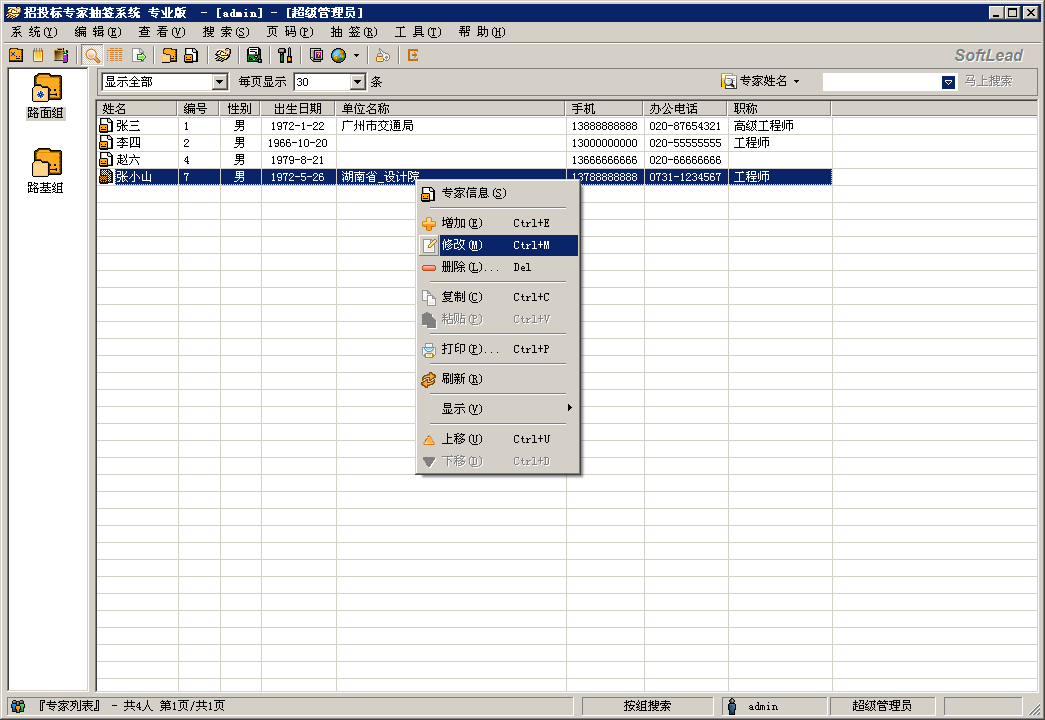Click the magnifier search toolbar icon
Image resolution: width=1045 pixels, height=720 pixels.
pos(92,55)
